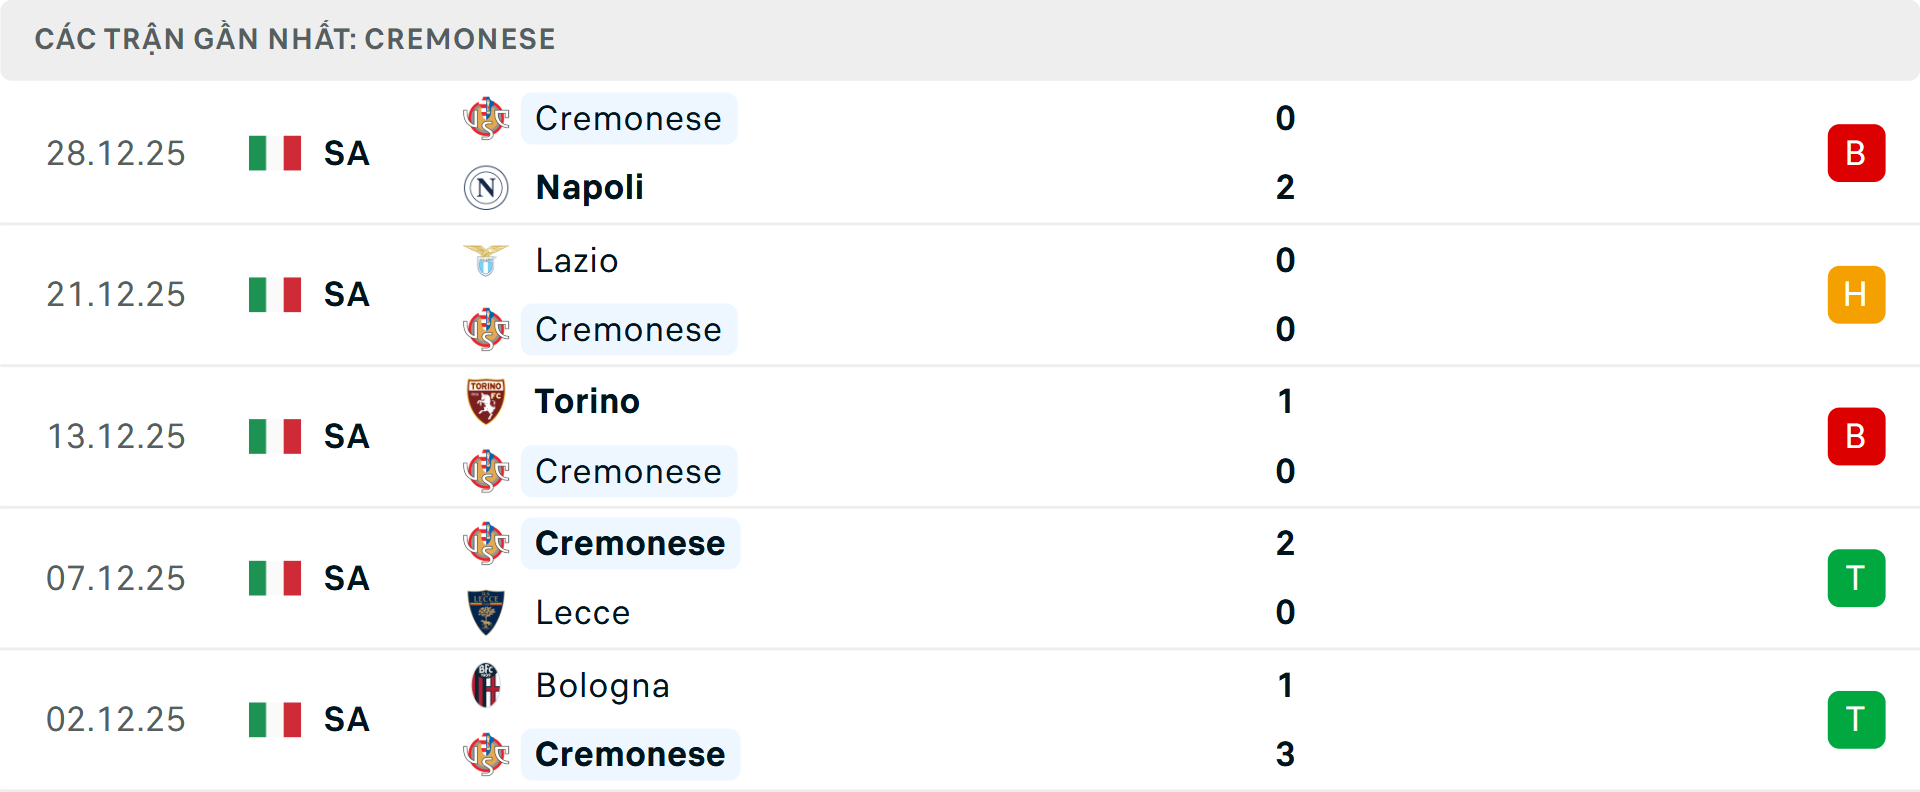The image size is (1920, 792).
Task: Click the red B badge for Napoli match
Action: click(x=1855, y=153)
